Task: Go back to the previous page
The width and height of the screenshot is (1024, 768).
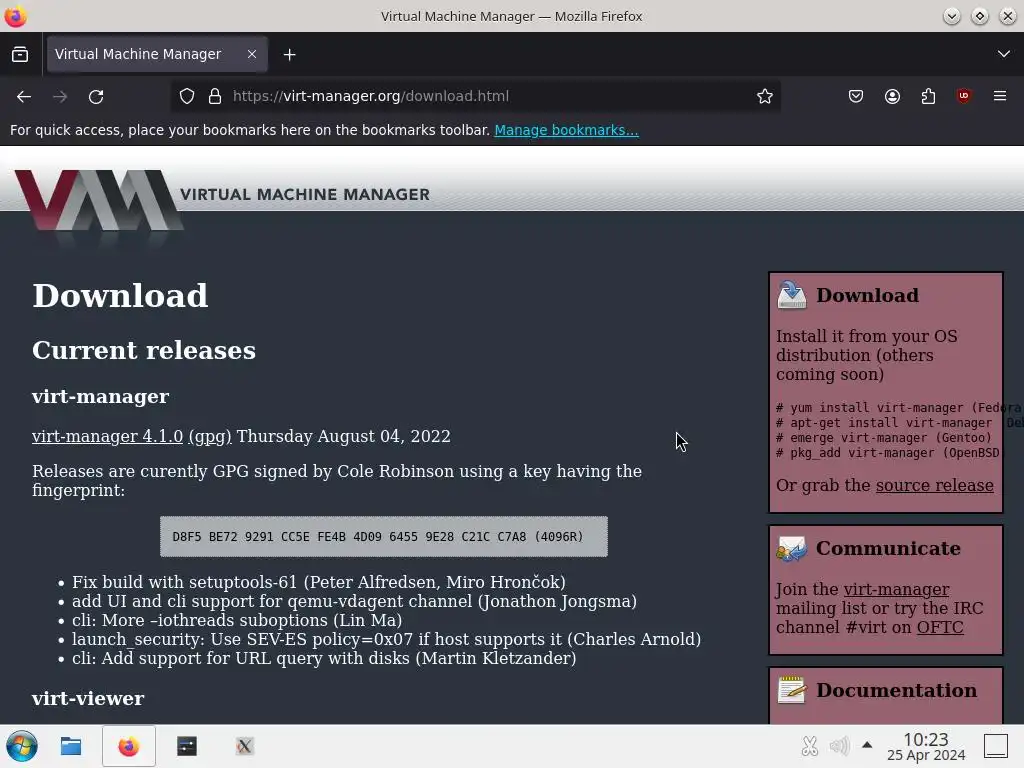Action: click(24, 97)
